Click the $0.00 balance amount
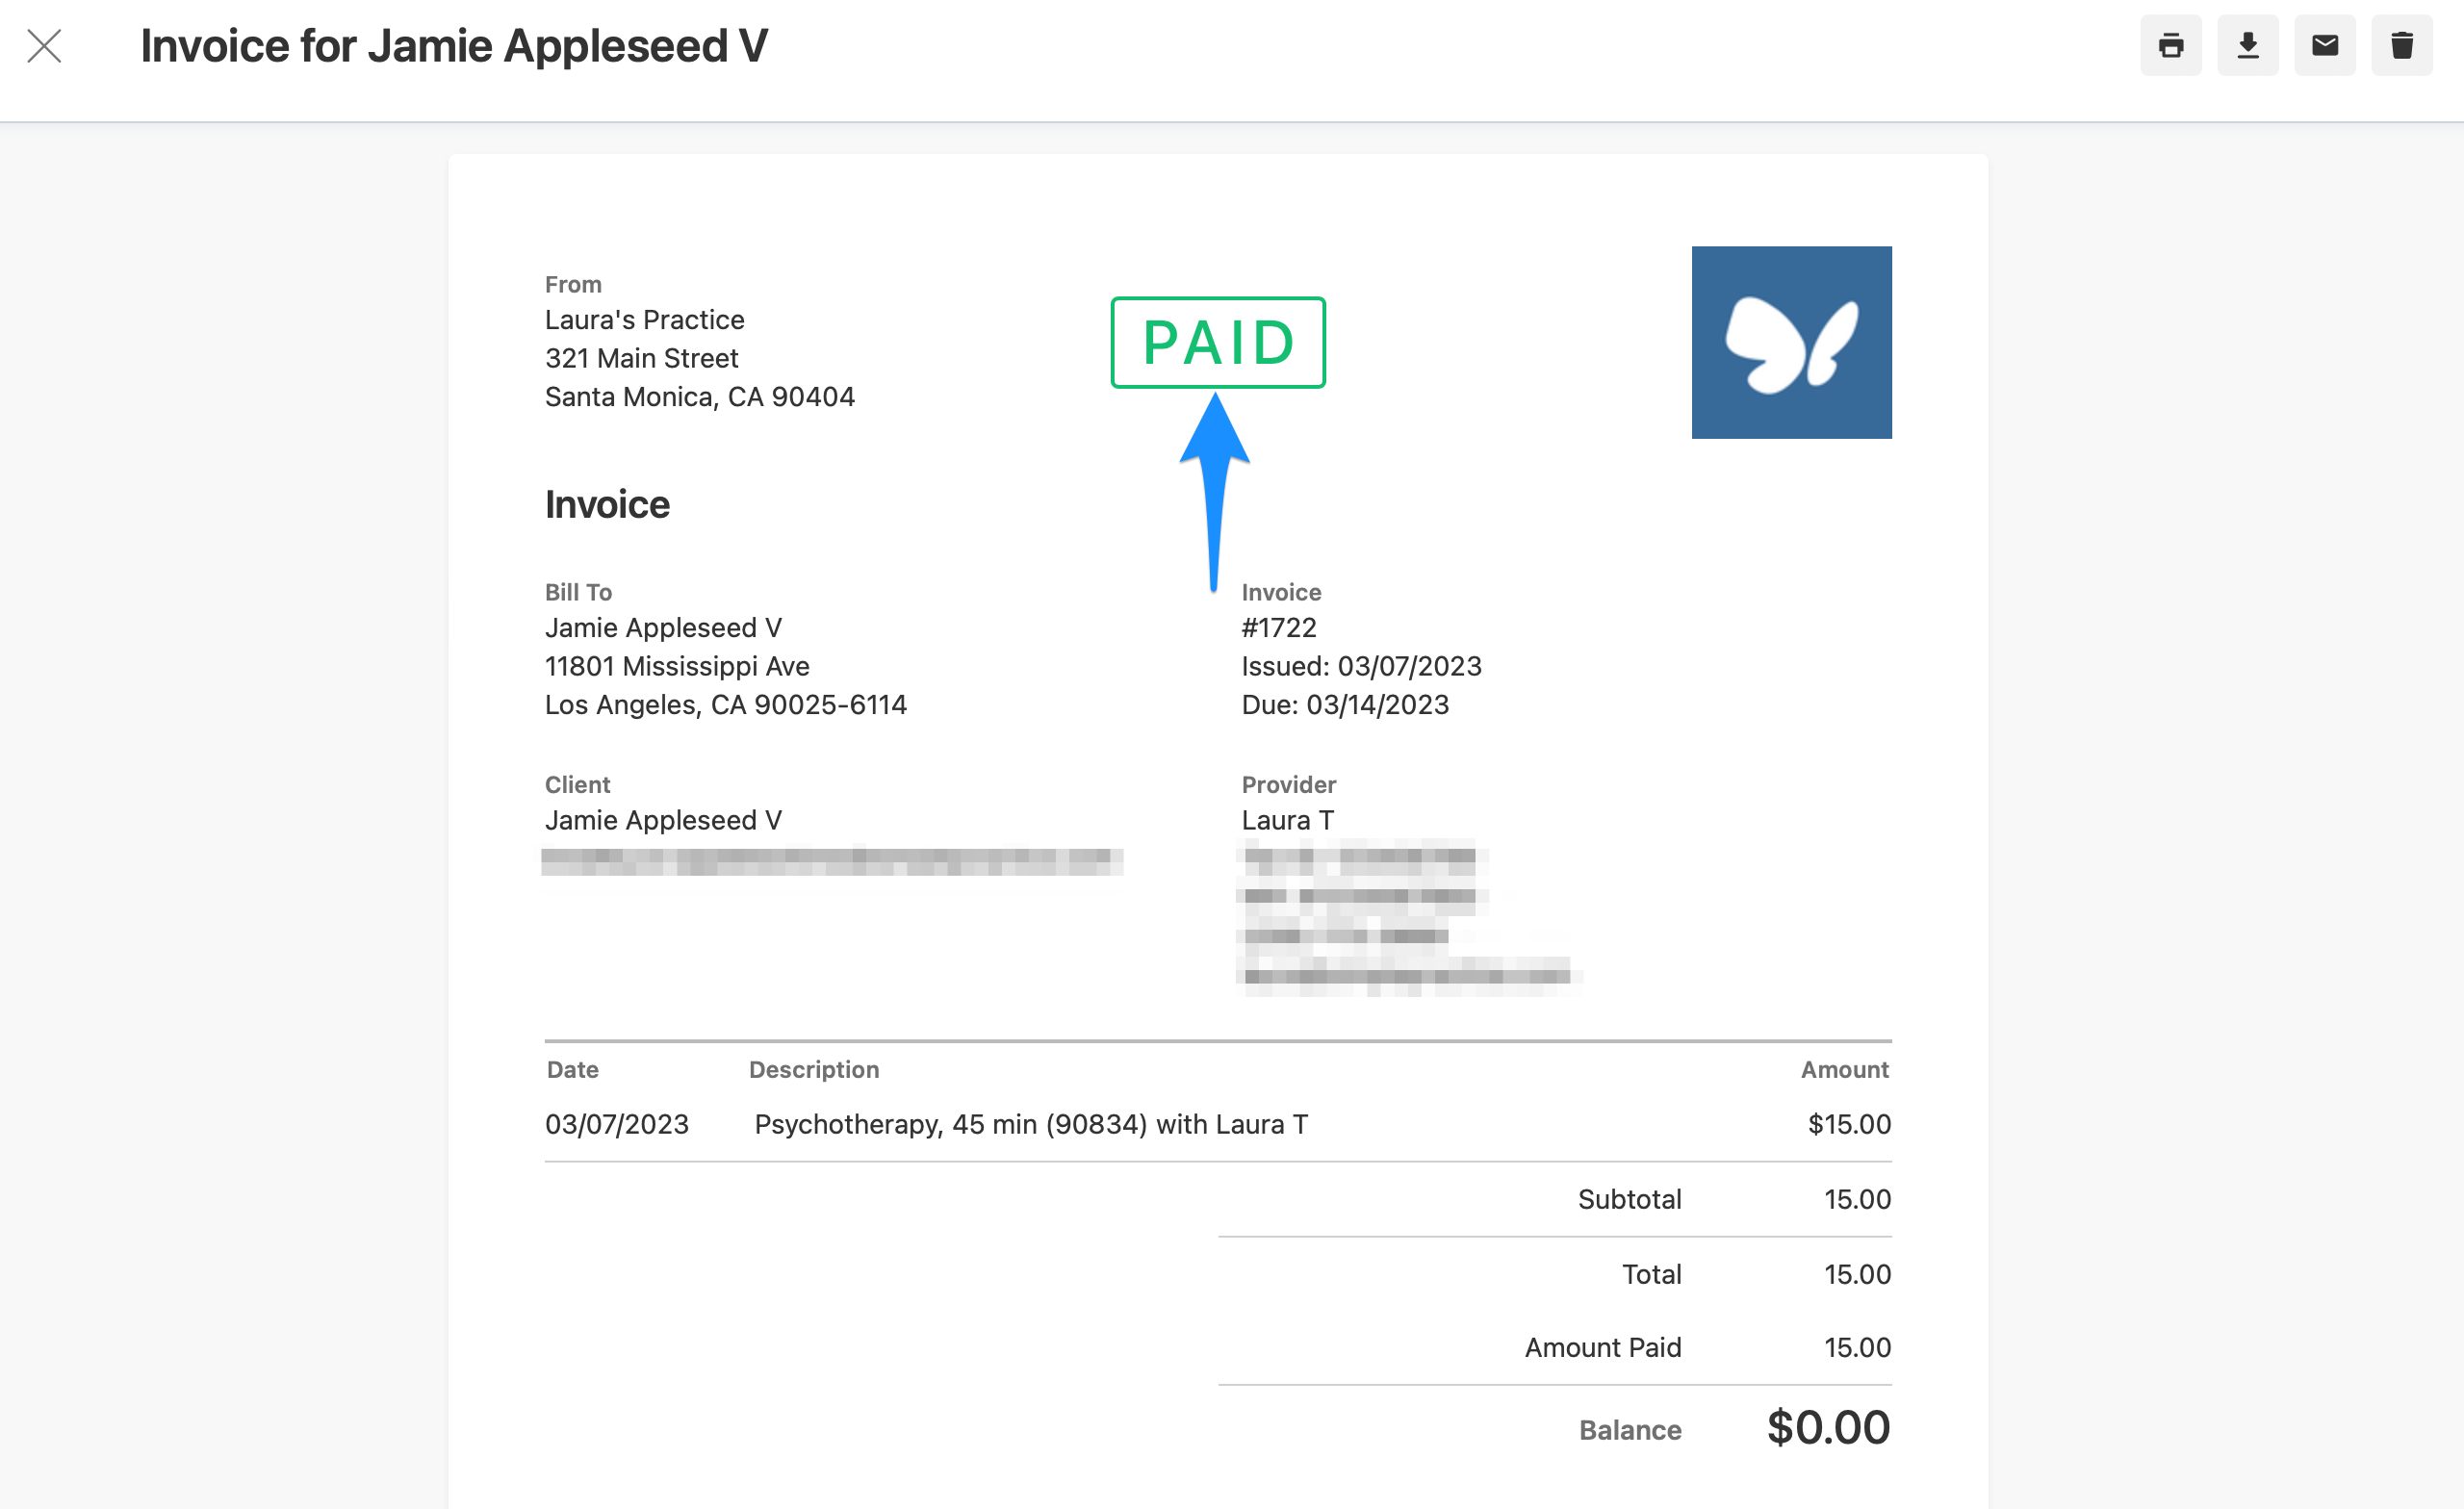The image size is (2464, 1509). click(1828, 1428)
